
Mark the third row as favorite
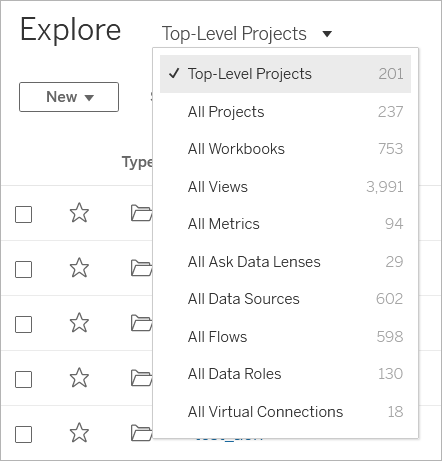[x=79, y=323]
